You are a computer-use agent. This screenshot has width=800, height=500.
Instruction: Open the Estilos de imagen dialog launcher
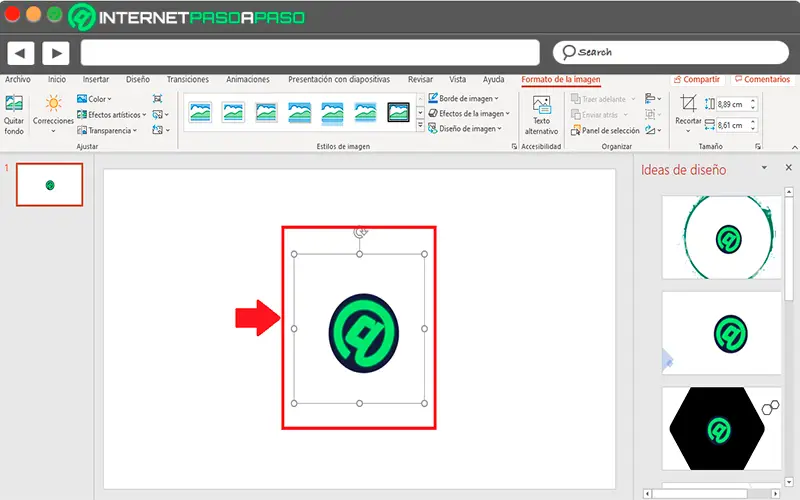coord(514,146)
